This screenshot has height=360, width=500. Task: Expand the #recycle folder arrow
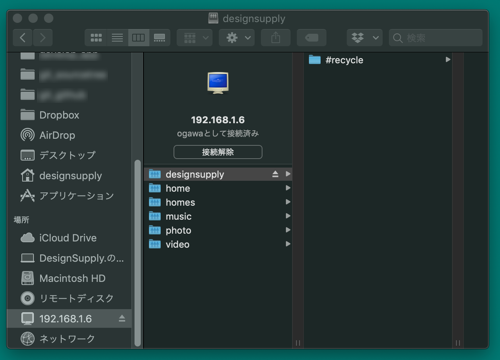[x=448, y=60]
